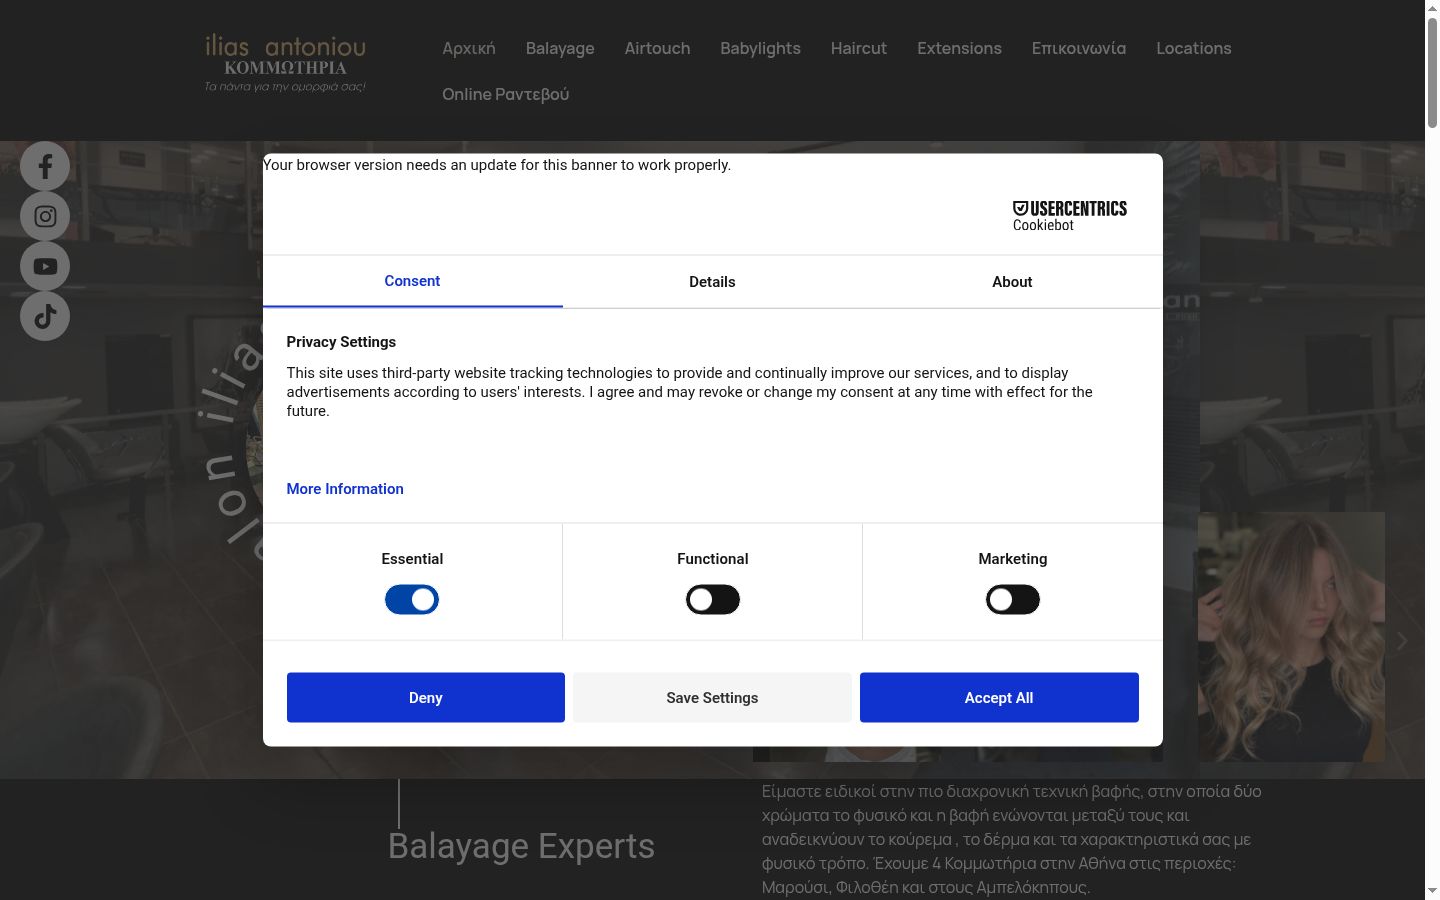This screenshot has width=1440, height=900.
Task: Open the More Information link
Action: 345,489
